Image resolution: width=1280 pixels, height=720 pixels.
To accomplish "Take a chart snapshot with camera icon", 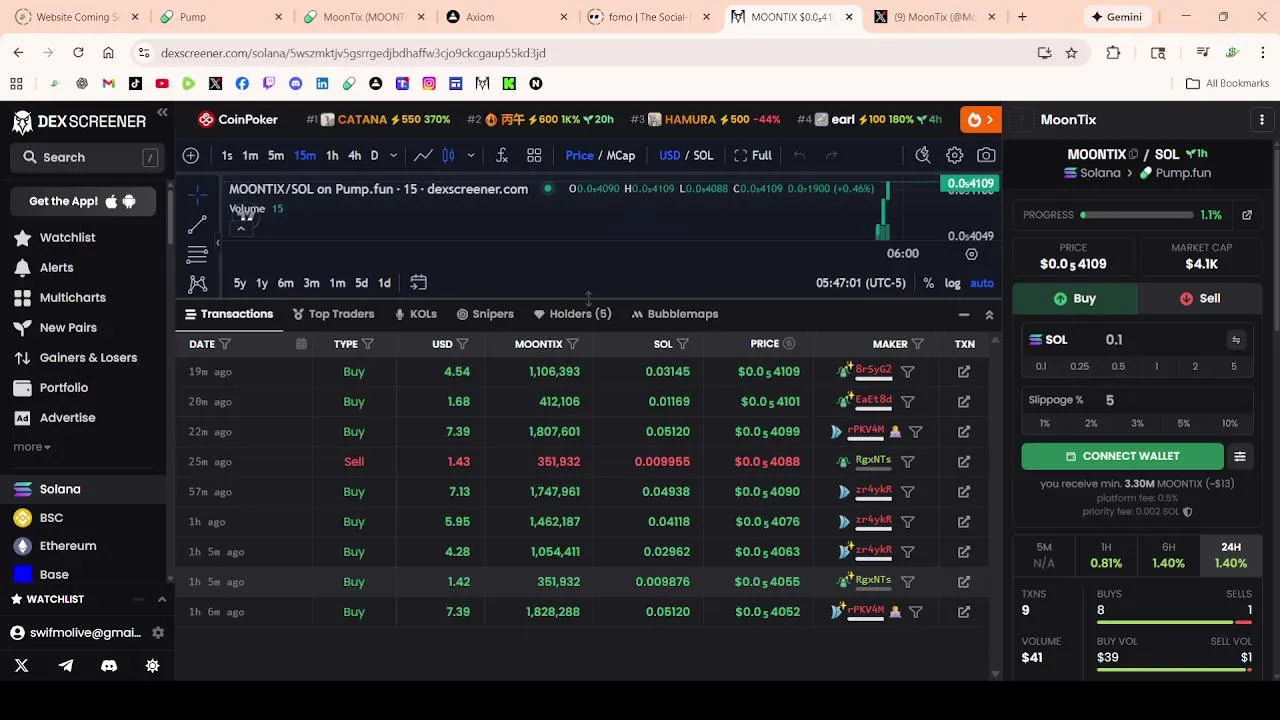I will [986, 155].
